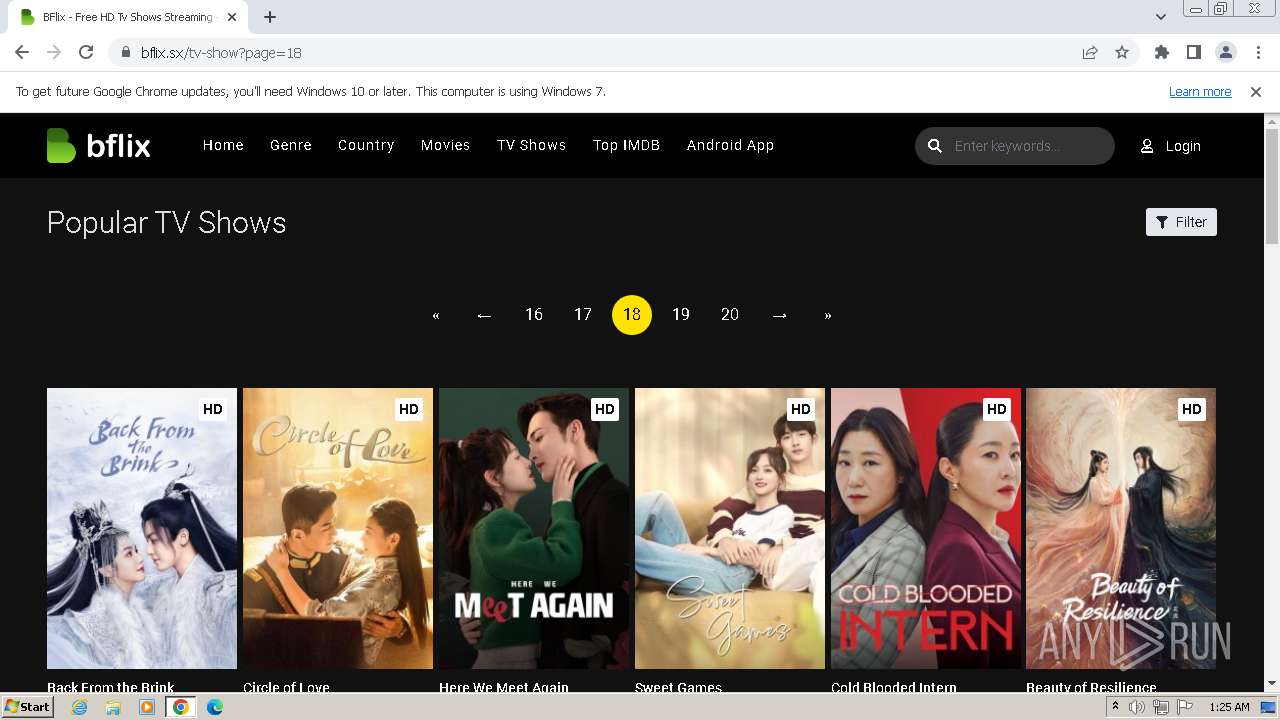The height and width of the screenshot is (720, 1280).
Task: Close the BFlix browser tab
Action: (x=233, y=17)
